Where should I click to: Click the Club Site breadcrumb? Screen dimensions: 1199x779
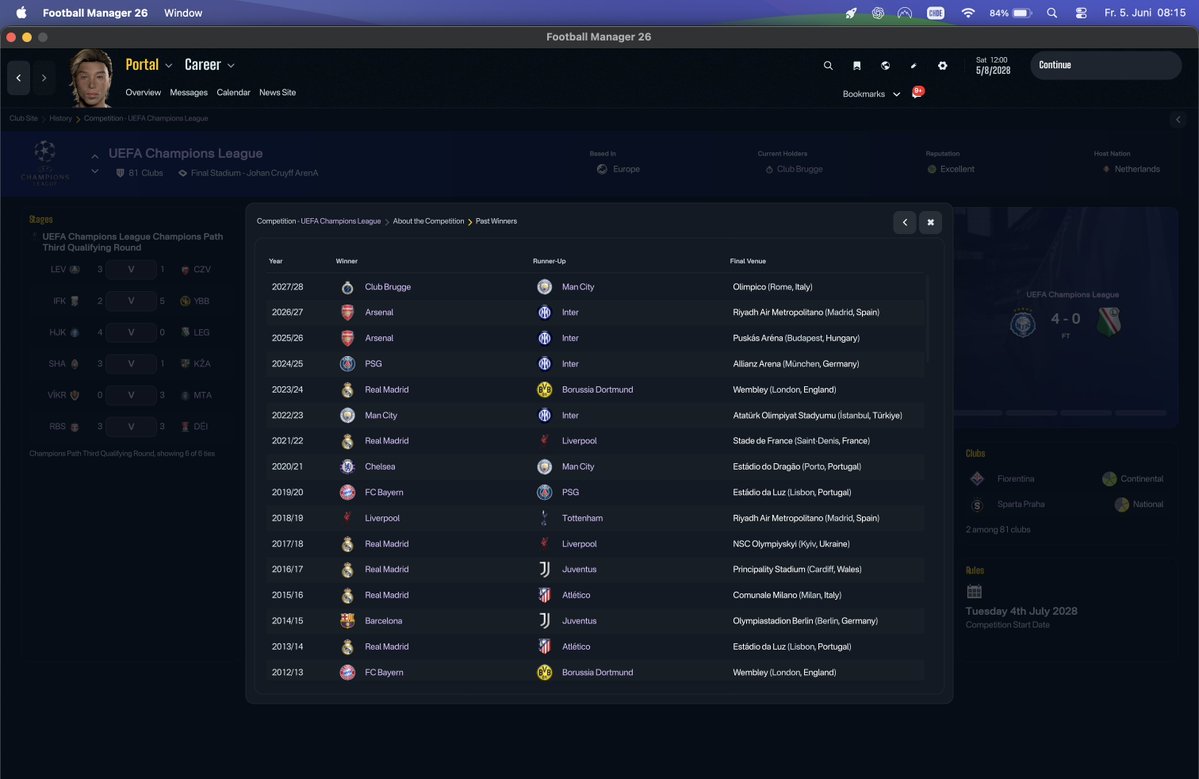pos(24,118)
